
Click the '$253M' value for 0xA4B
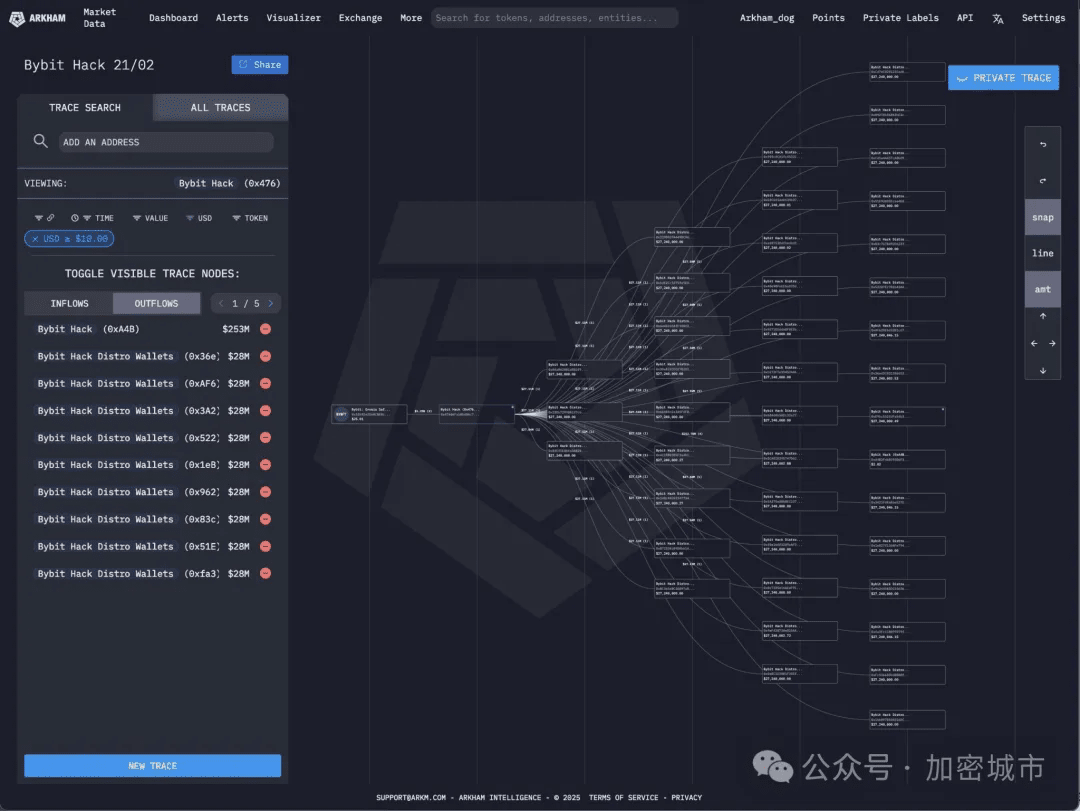236,329
